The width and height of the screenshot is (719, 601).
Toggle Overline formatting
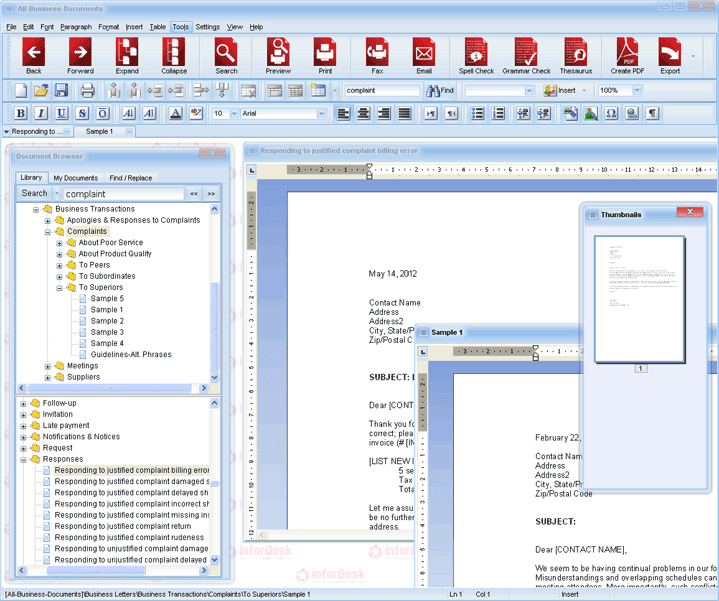103,113
